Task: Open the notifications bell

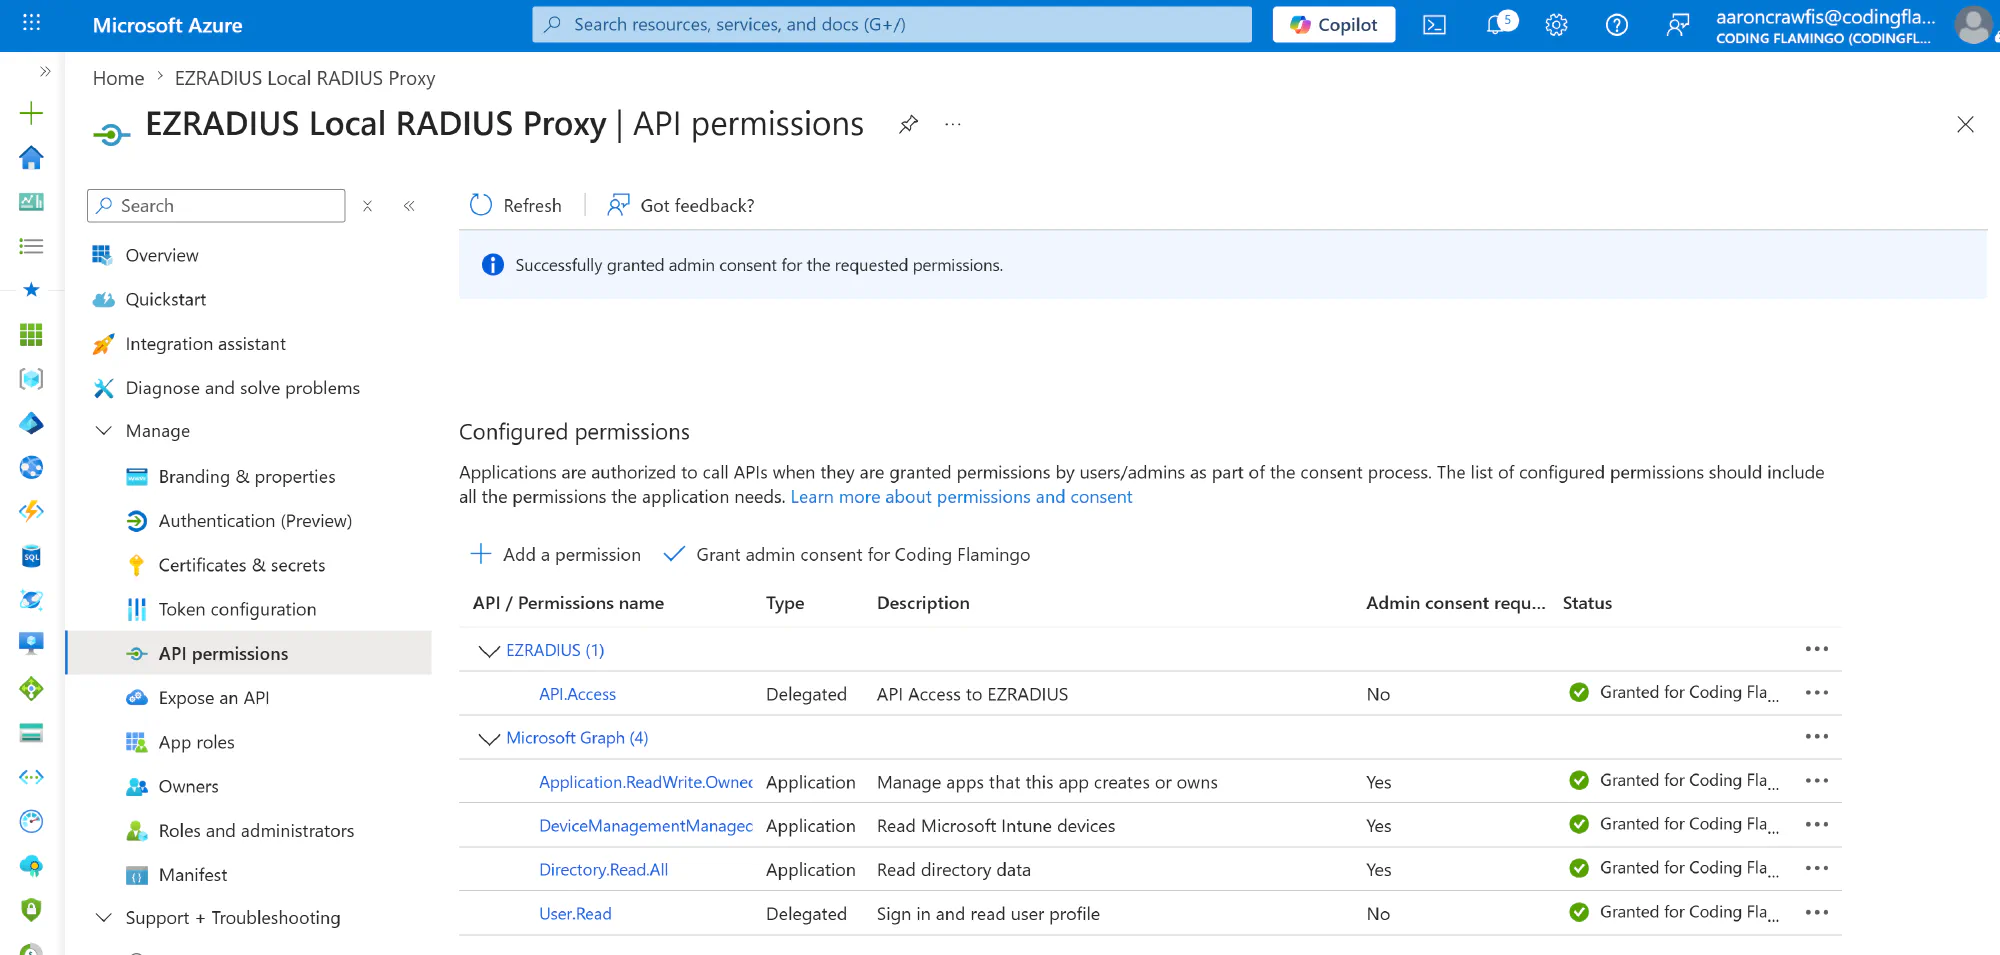Action: click(x=1496, y=25)
